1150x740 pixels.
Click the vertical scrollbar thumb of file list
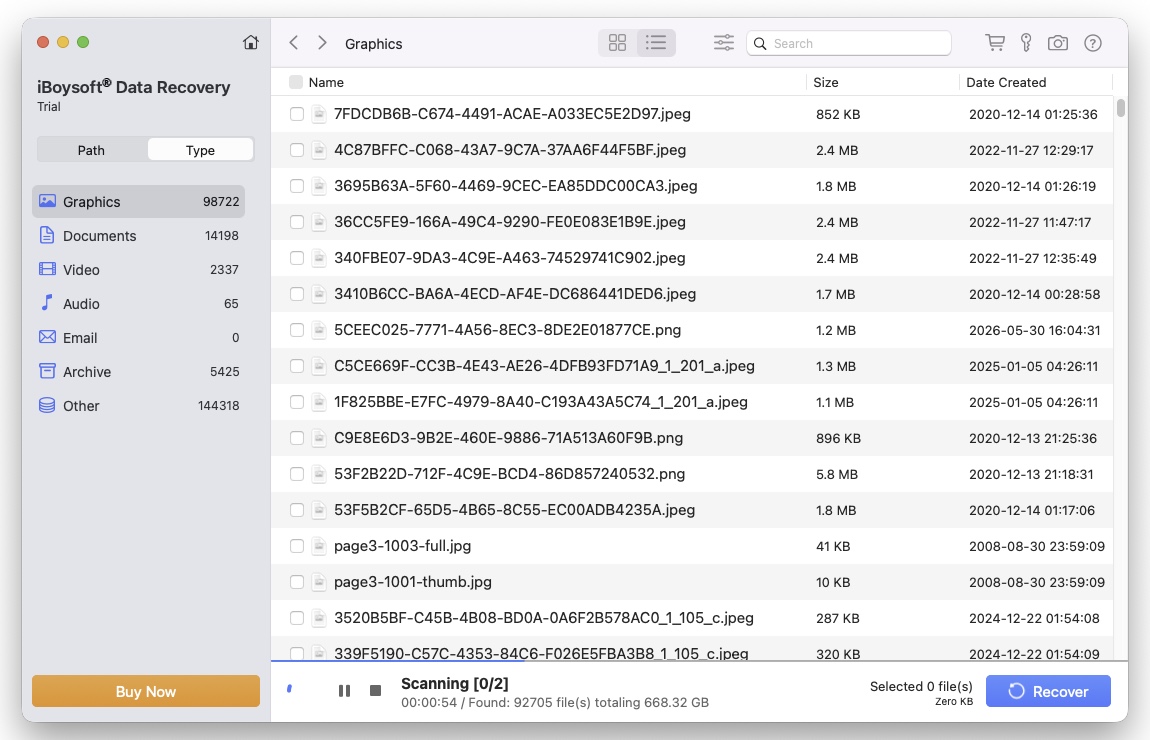pos(1120,107)
